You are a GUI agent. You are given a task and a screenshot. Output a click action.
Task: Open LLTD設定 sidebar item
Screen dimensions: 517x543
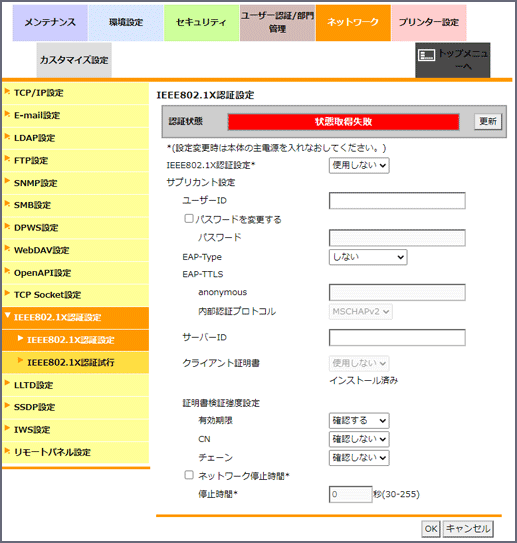(75, 385)
